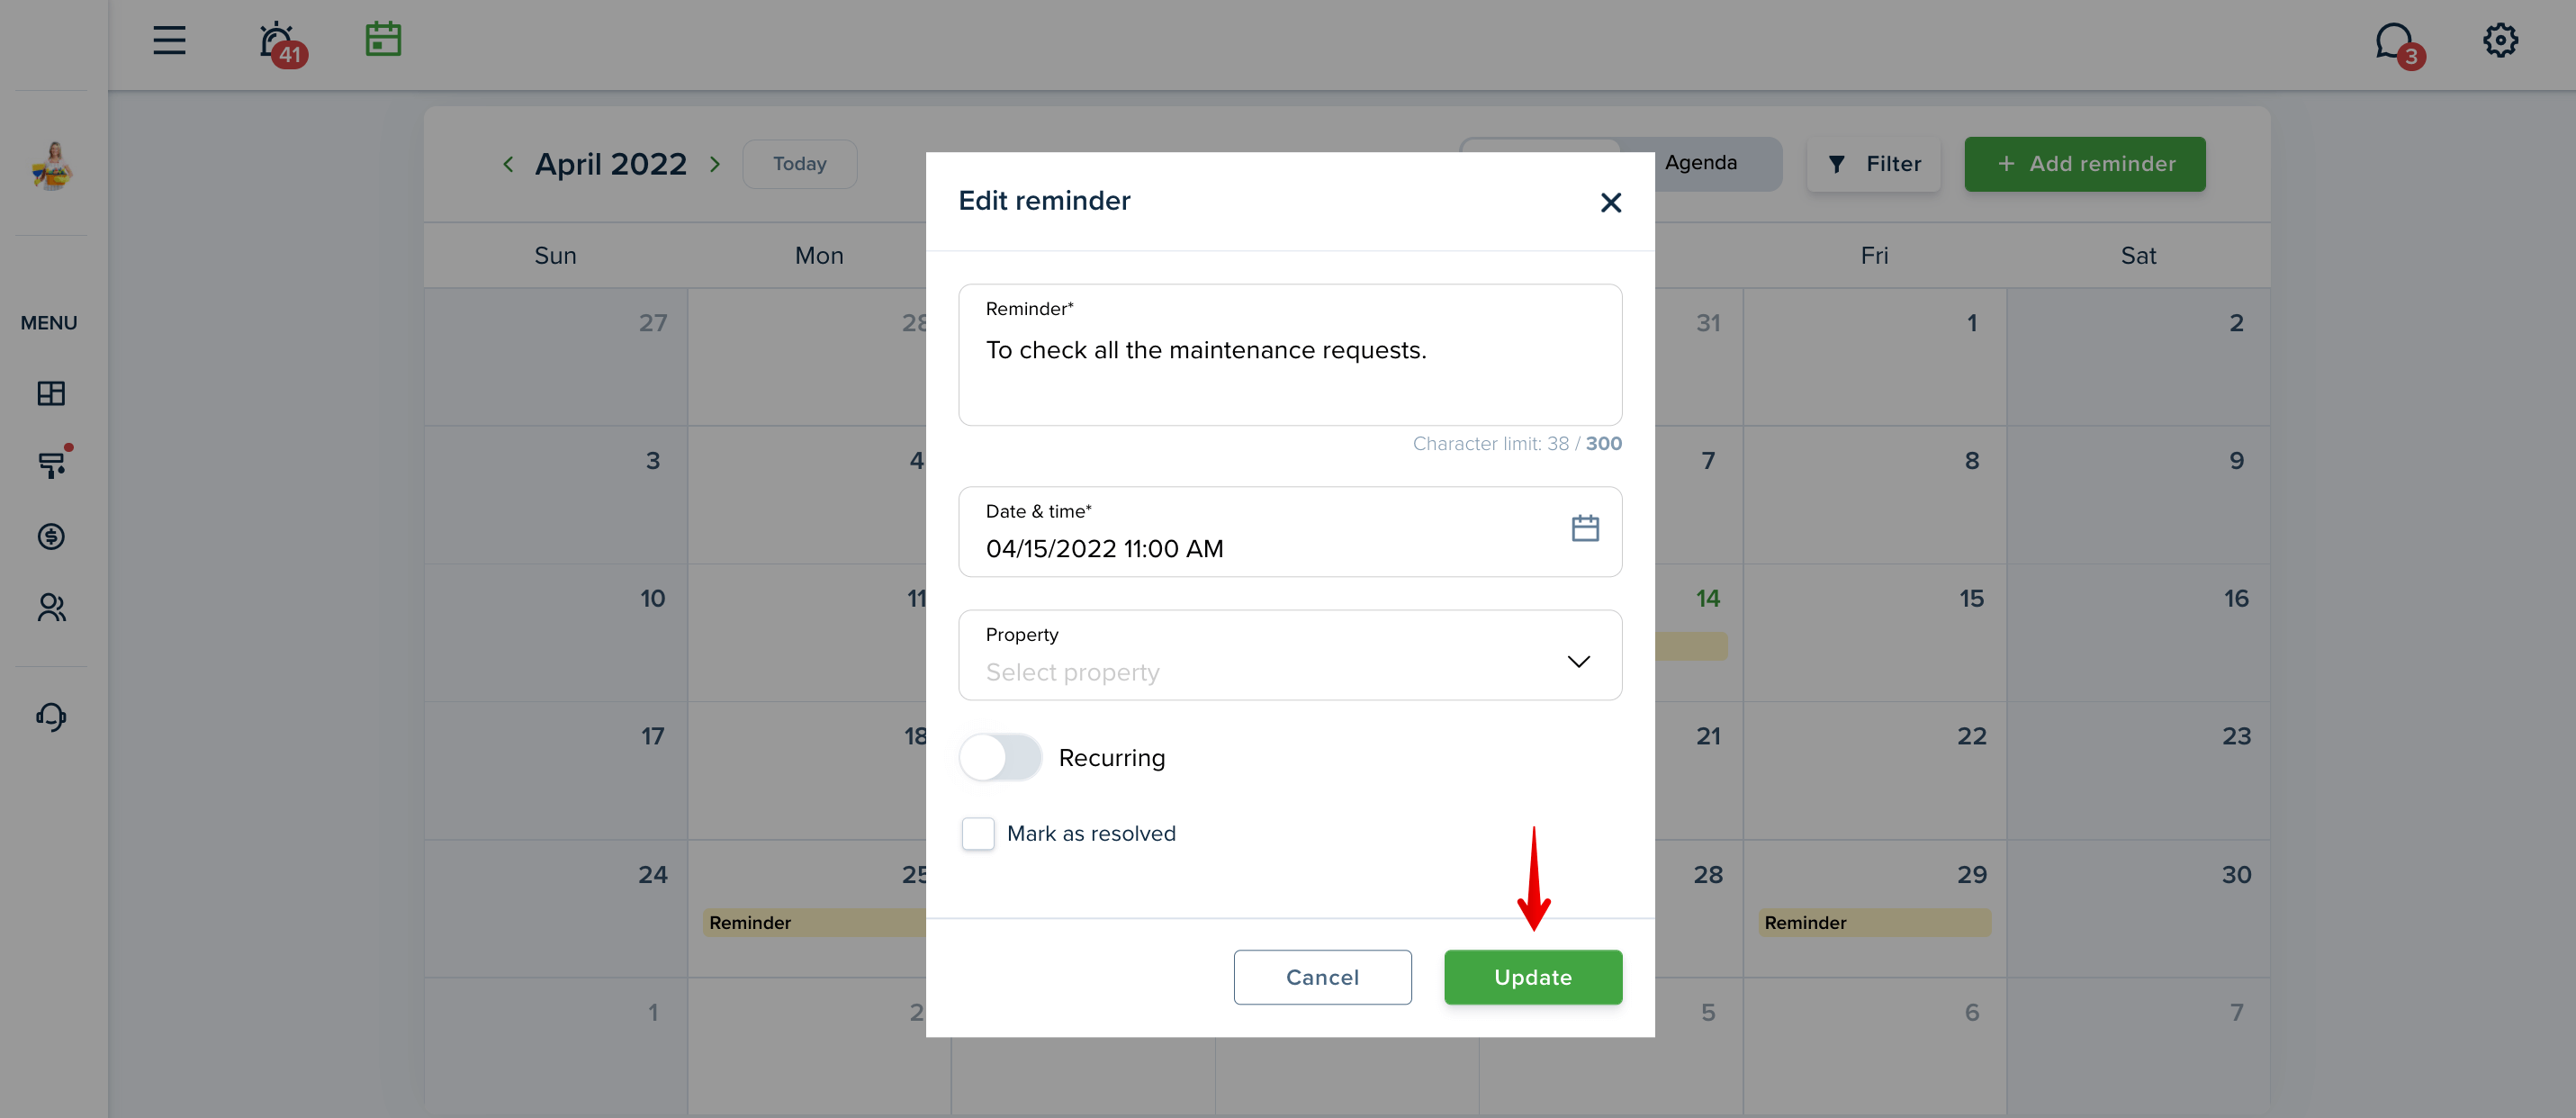Image resolution: width=2576 pixels, height=1118 pixels.
Task: Open the maintenance paint roller icon
Action: click(x=53, y=463)
